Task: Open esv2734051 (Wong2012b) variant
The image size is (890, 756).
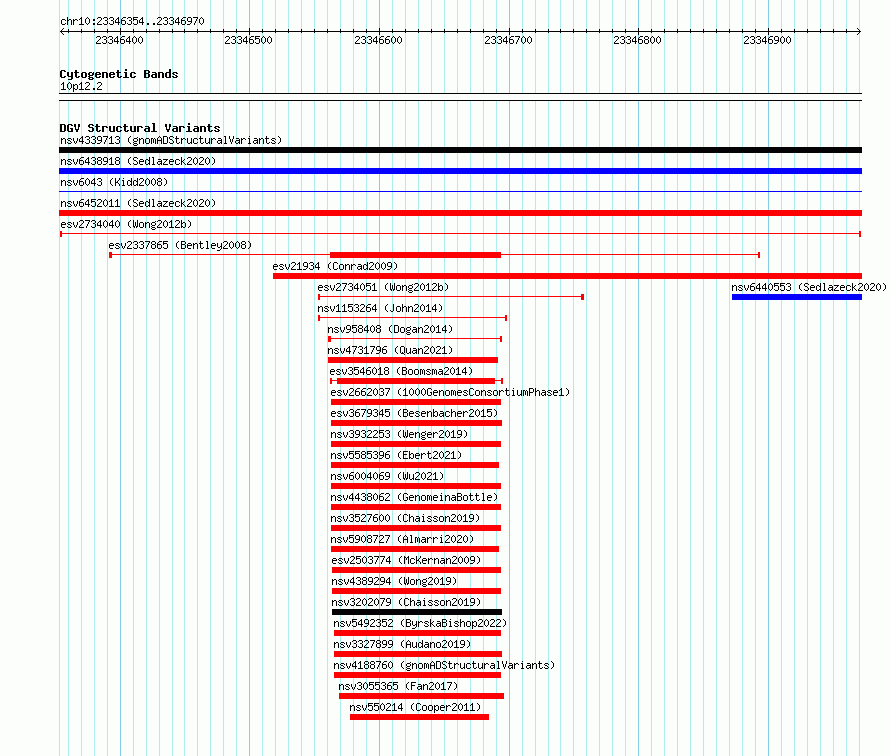Action: pyautogui.click(x=383, y=287)
